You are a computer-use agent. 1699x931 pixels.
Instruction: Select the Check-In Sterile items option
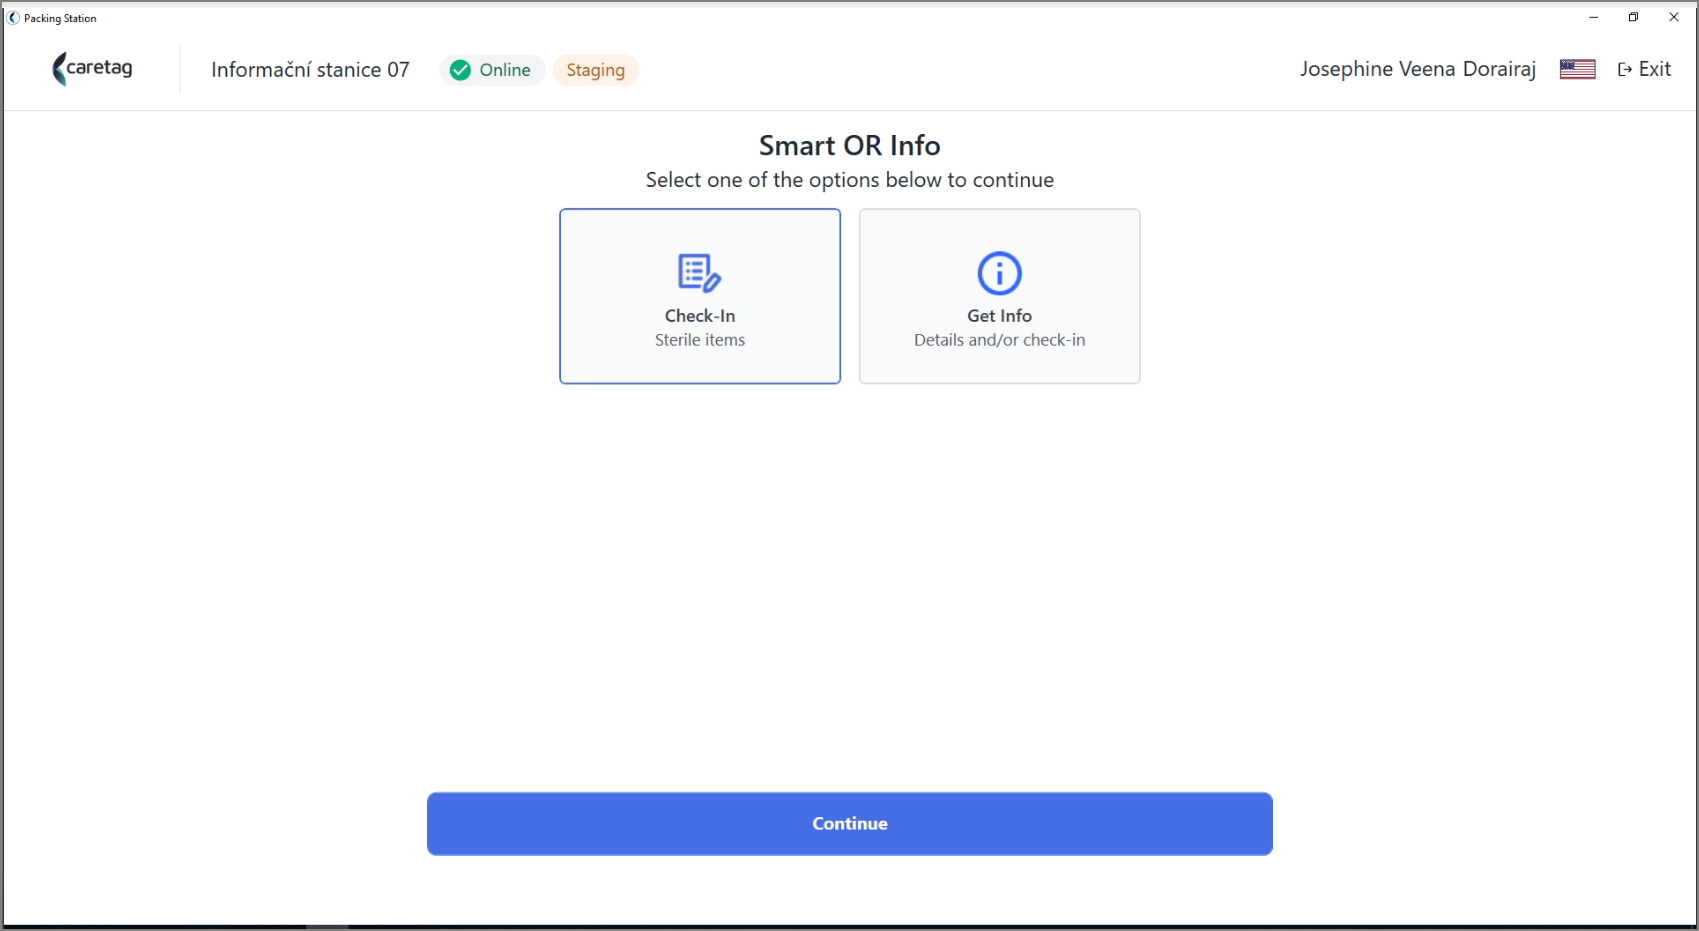click(700, 296)
